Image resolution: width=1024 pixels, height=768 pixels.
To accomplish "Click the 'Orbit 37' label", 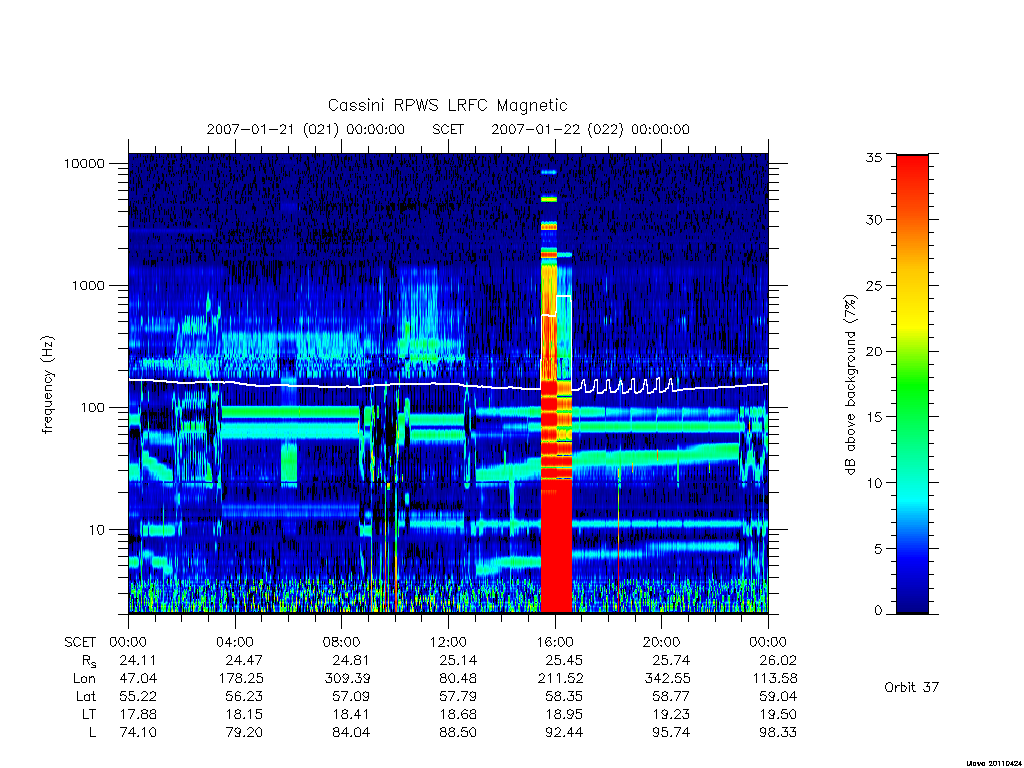I will (911, 687).
